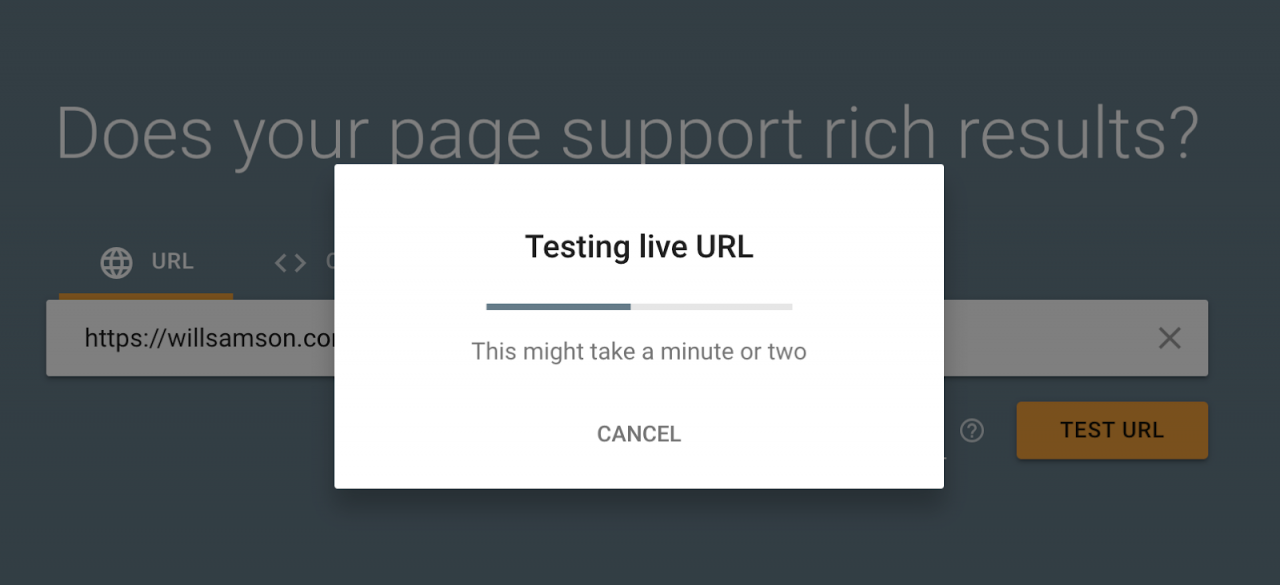This screenshot has height=585, width=1280.
Task: Clear the URL field with the X icon
Action: click(x=1169, y=338)
